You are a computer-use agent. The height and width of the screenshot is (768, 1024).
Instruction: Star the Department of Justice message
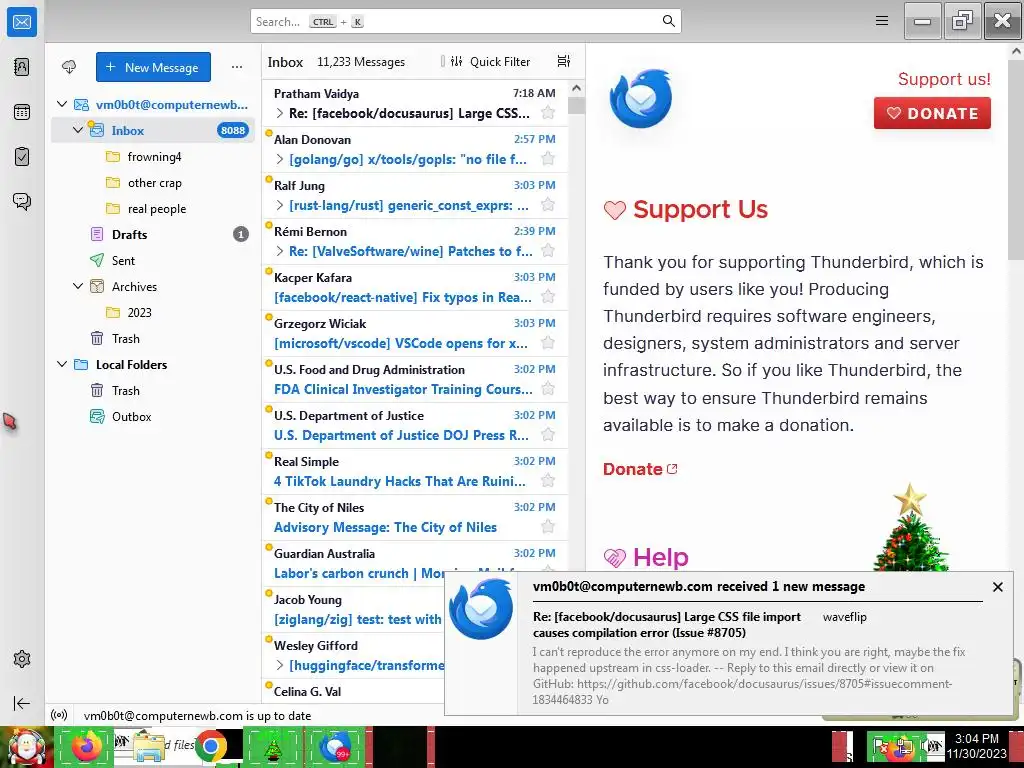tap(548, 435)
